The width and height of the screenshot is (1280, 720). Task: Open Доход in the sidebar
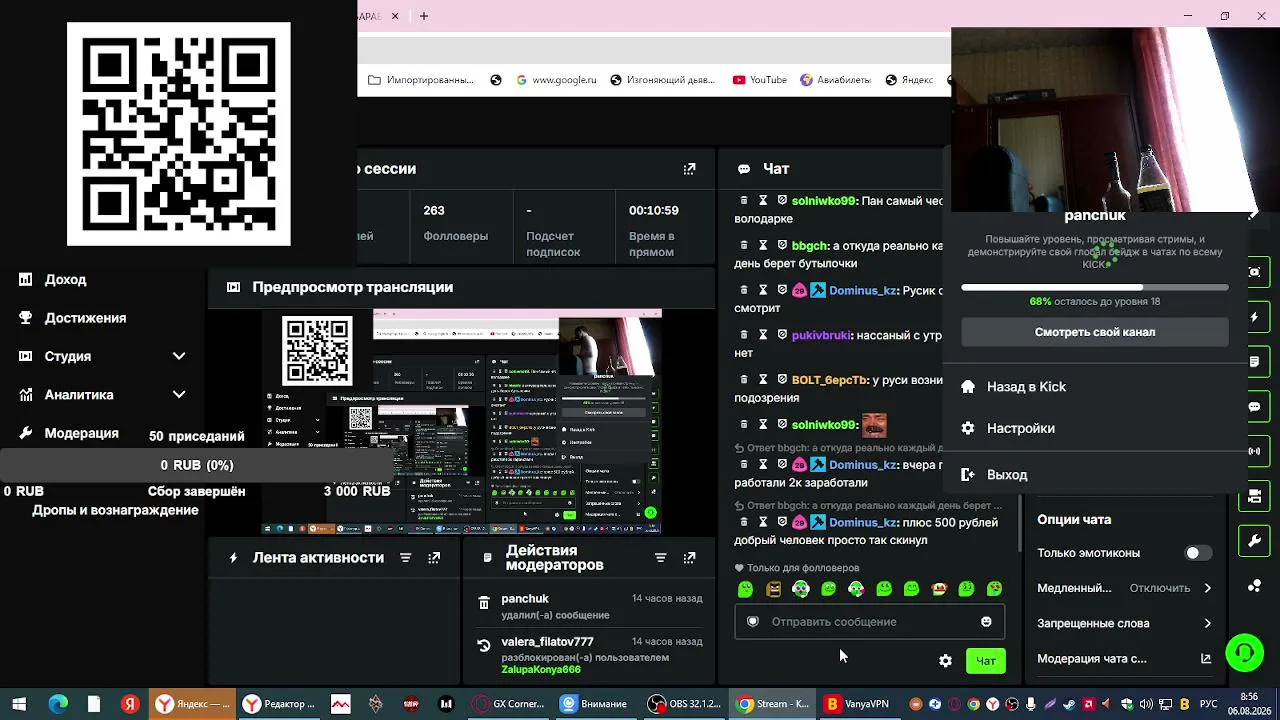(65, 280)
